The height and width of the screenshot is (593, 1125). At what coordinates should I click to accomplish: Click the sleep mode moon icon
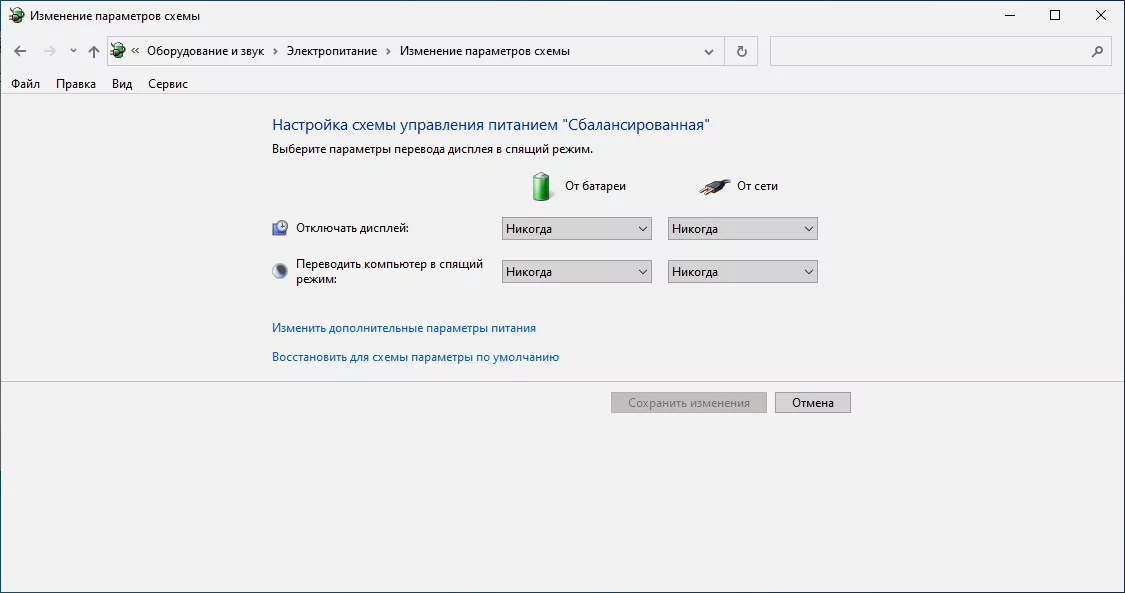click(x=280, y=271)
